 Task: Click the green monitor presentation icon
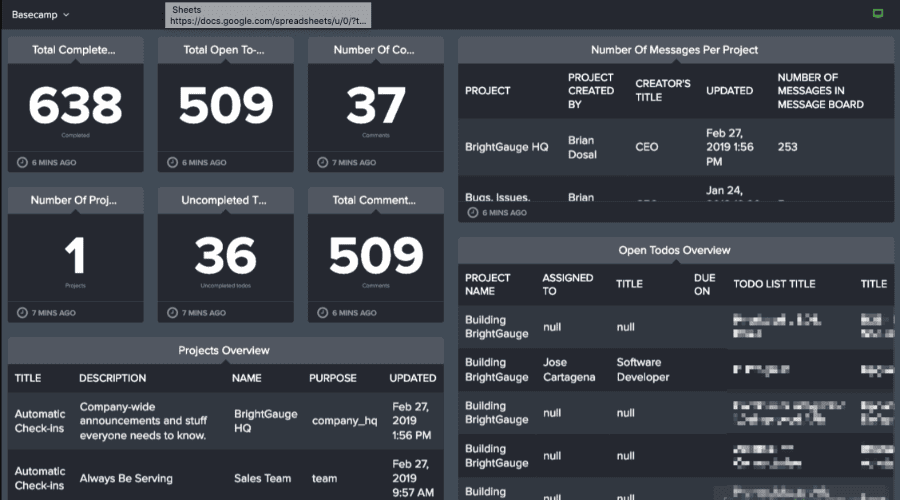pyautogui.click(x=878, y=14)
